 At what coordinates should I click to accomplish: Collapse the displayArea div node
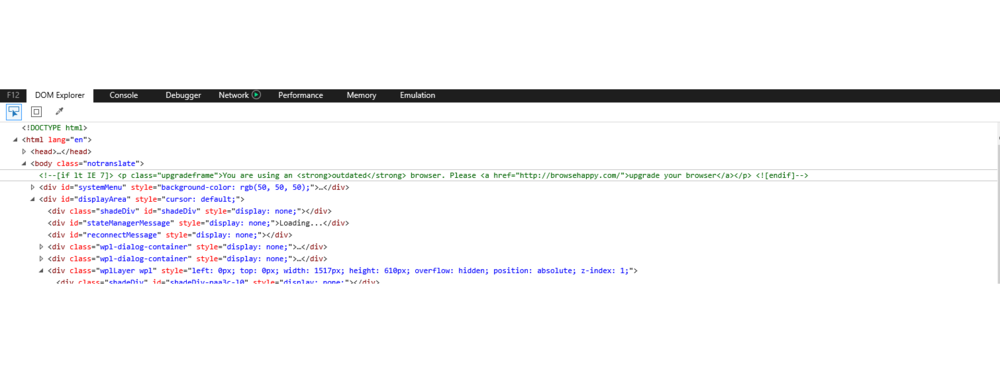pyautogui.click(x=33, y=200)
